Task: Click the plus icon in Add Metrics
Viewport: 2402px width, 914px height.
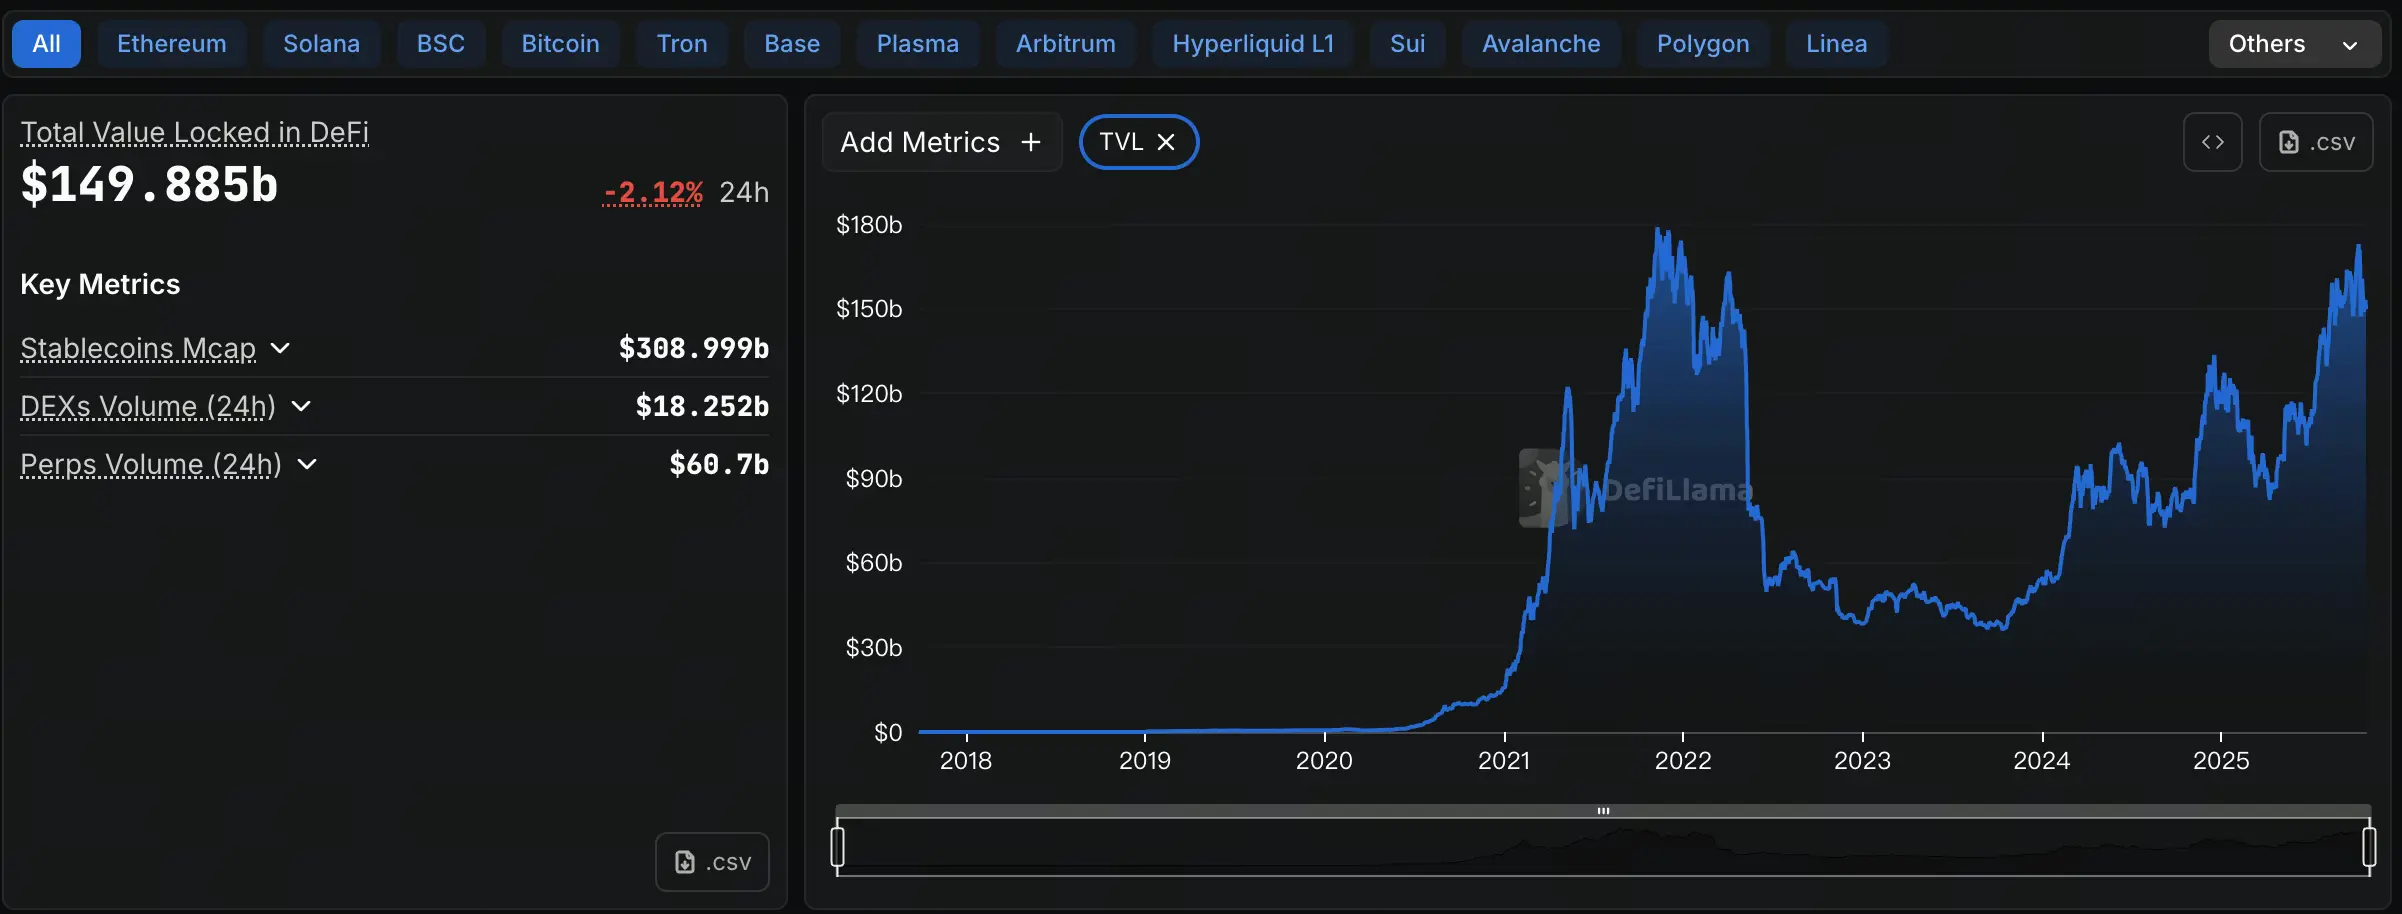Action: pyautogui.click(x=1031, y=142)
